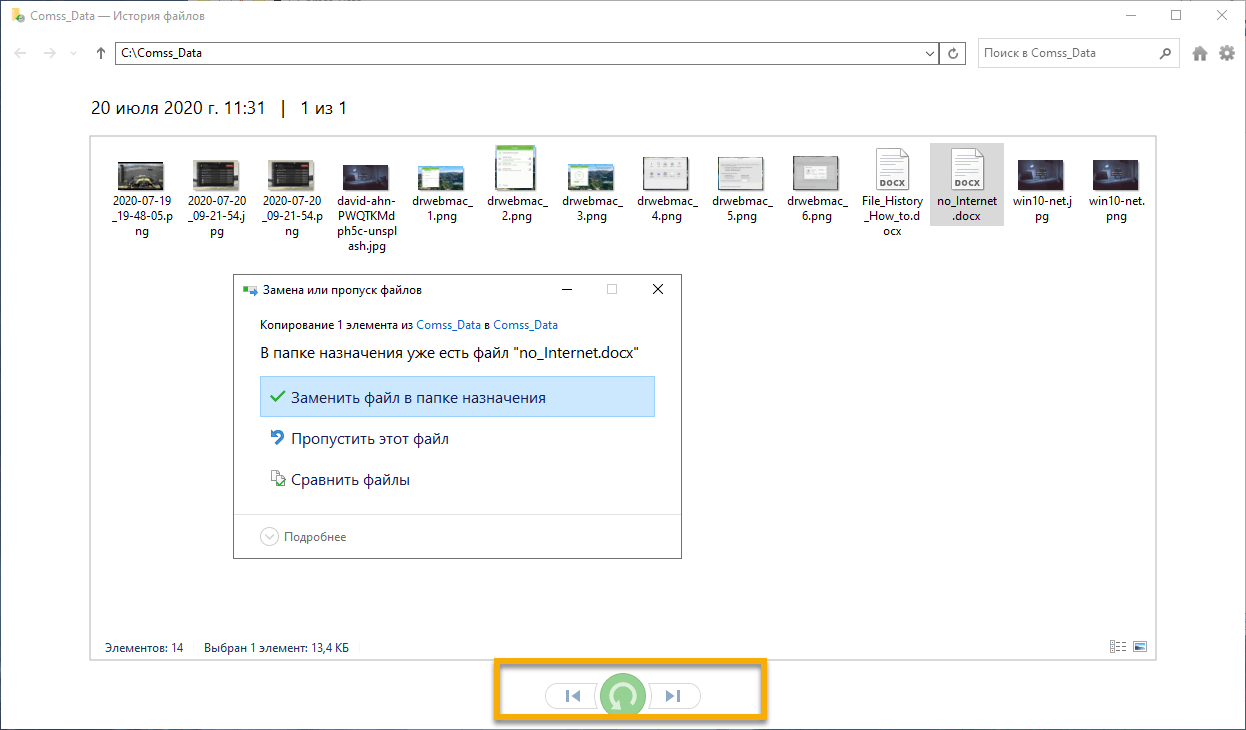Go up one folder level
The width and height of the screenshot is (1246, 730).
pyautogui.click(x=101, y=53)
